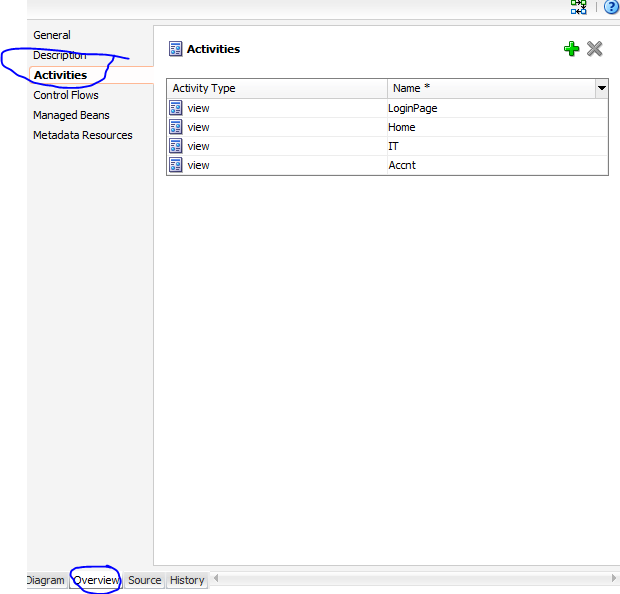Click 'view' type in Accnt row
This screenshot has width=620, height=594.
point(198,165)
